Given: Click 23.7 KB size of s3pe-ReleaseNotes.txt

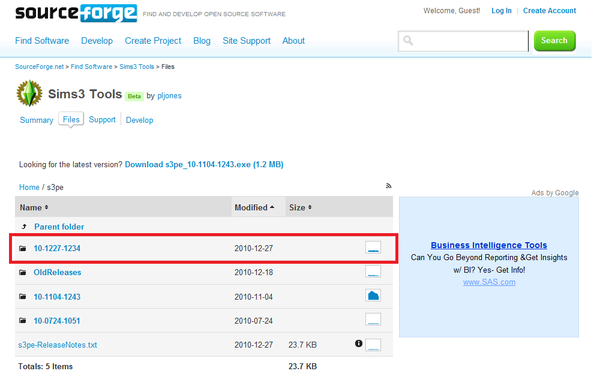Looking at the screenshot, I should pyautogui.click(x=303, y=345).
